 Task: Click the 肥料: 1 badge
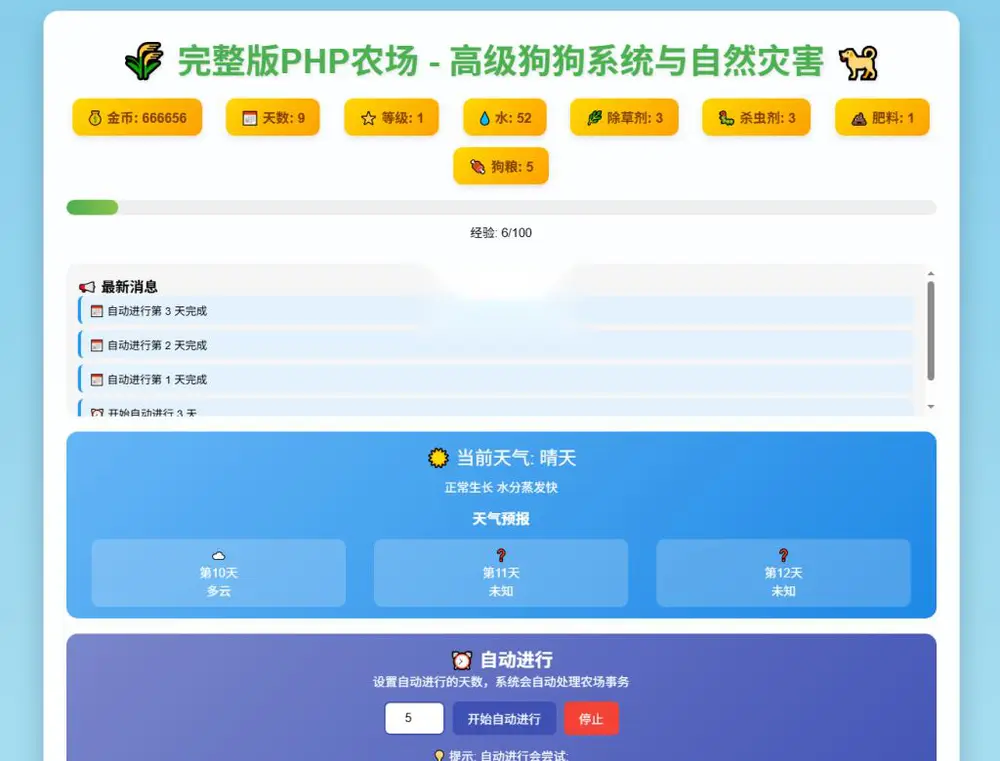click(x=883, y=117)
